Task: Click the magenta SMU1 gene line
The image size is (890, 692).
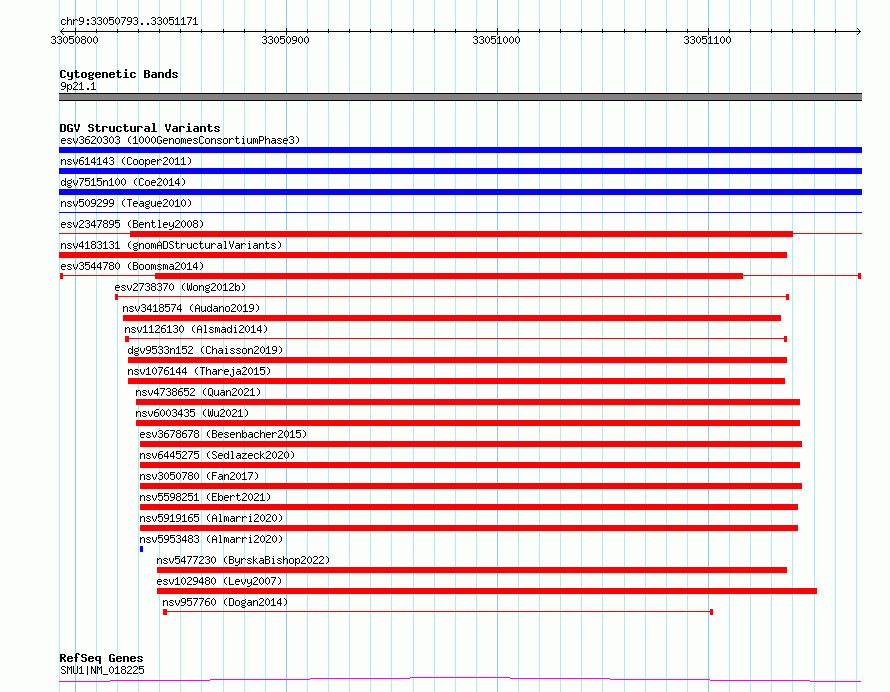Action: (460, 680)
